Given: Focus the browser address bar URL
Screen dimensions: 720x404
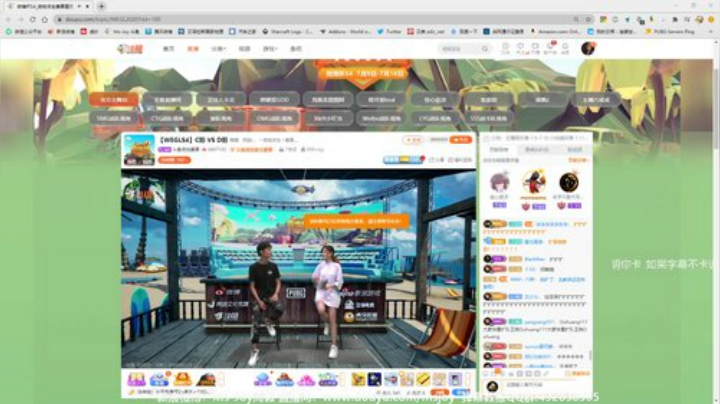Looking at the screenshot, I should pos(317,19).
